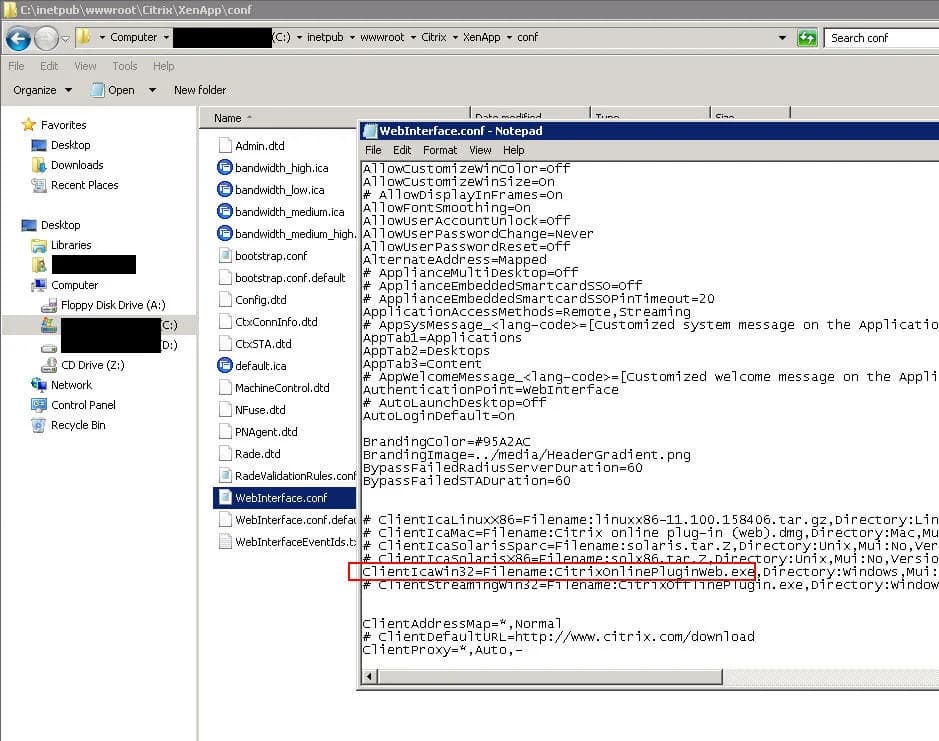This screenshot has width=939, height=741.
Task: Click the Admin.dtd file icon
Action: click(x=225, y=146)
